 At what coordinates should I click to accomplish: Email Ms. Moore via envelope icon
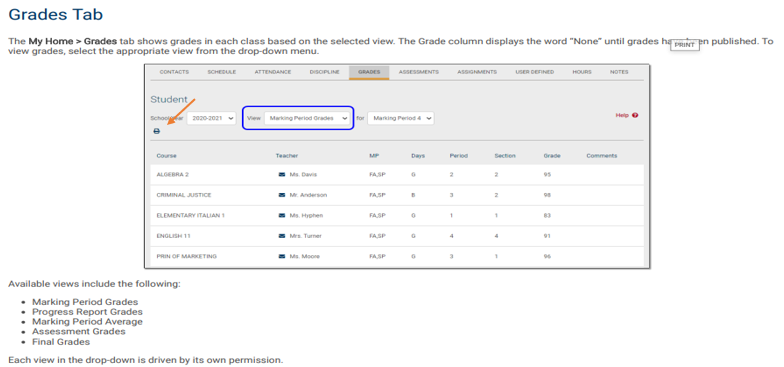282,256
